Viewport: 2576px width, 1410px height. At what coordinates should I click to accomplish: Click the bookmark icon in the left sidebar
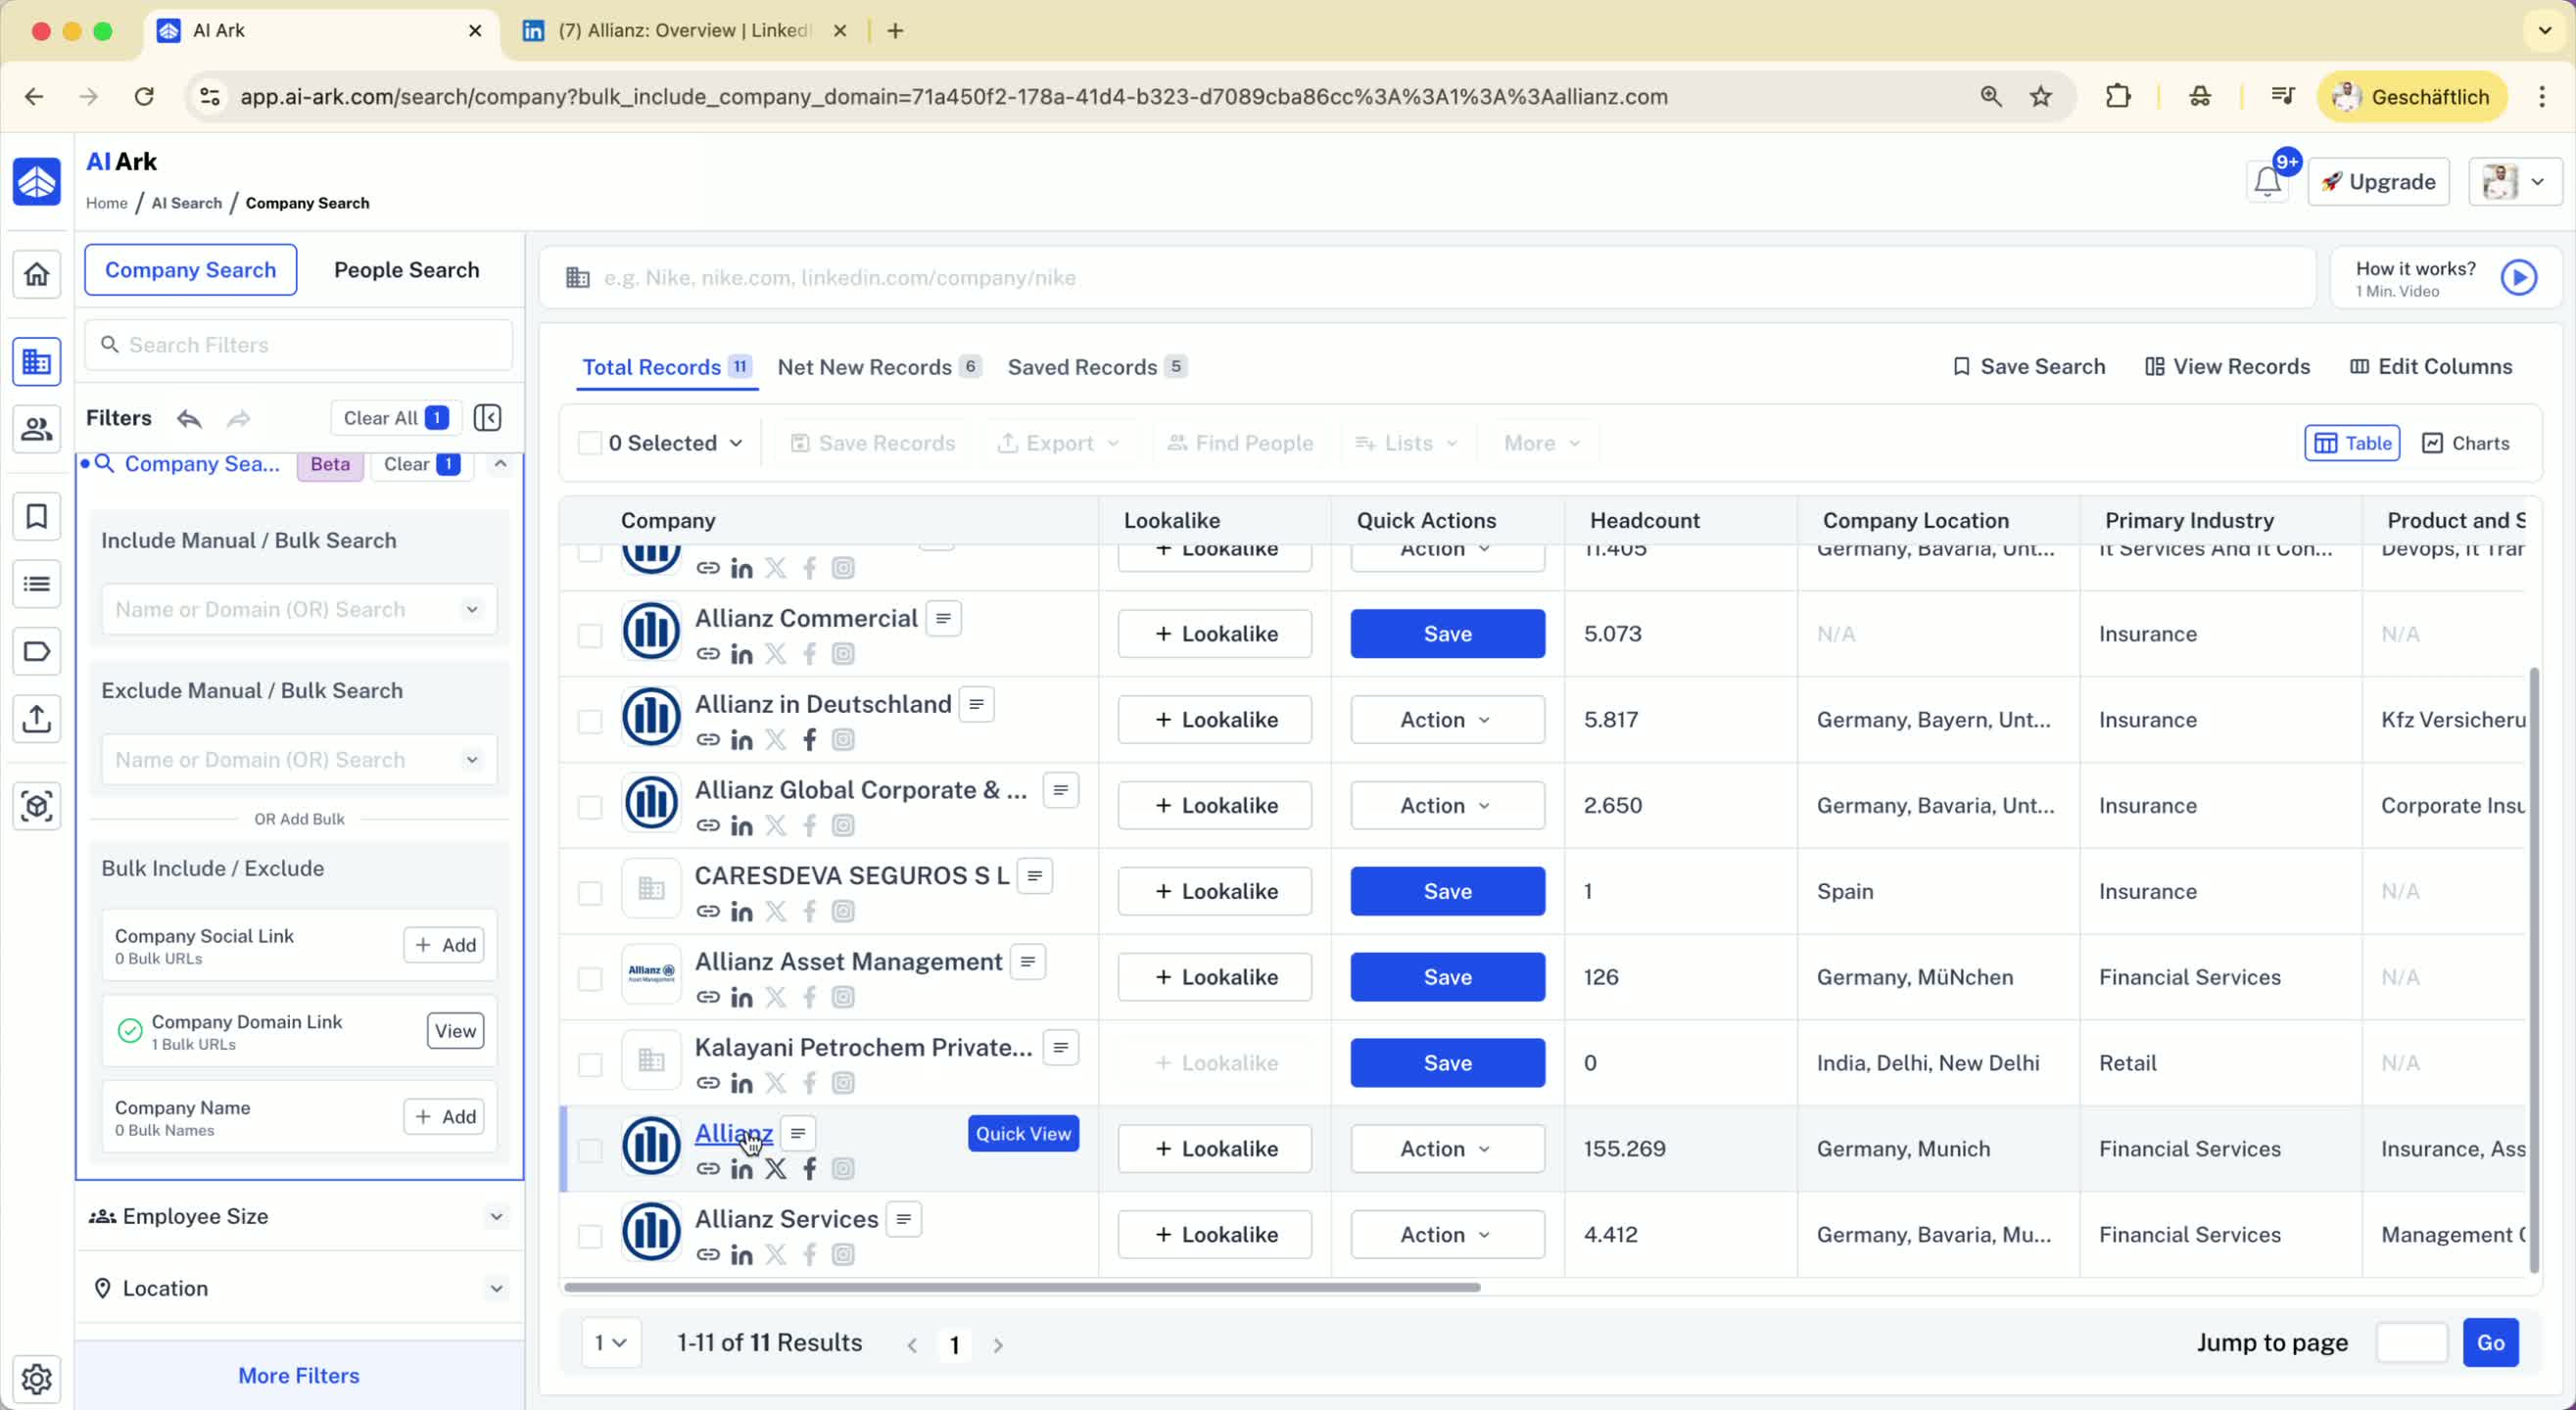tap(37, 517)
